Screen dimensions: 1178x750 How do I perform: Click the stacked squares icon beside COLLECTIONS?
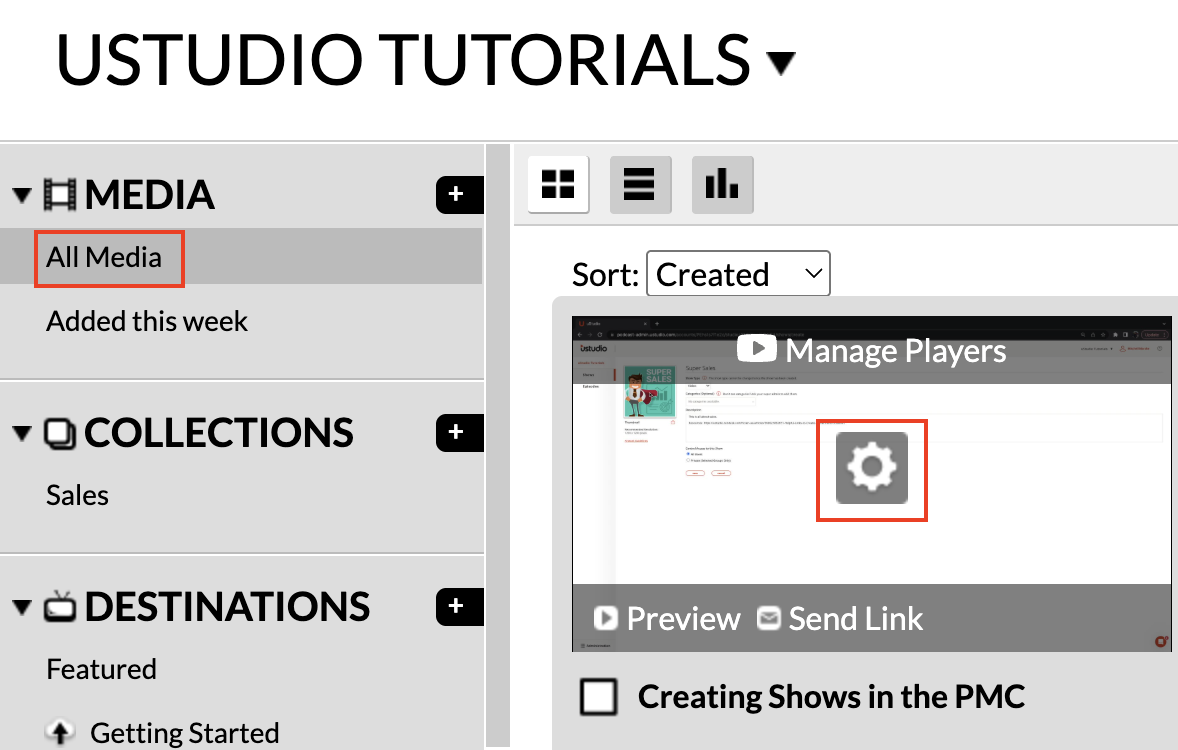(x=59, y=434)
